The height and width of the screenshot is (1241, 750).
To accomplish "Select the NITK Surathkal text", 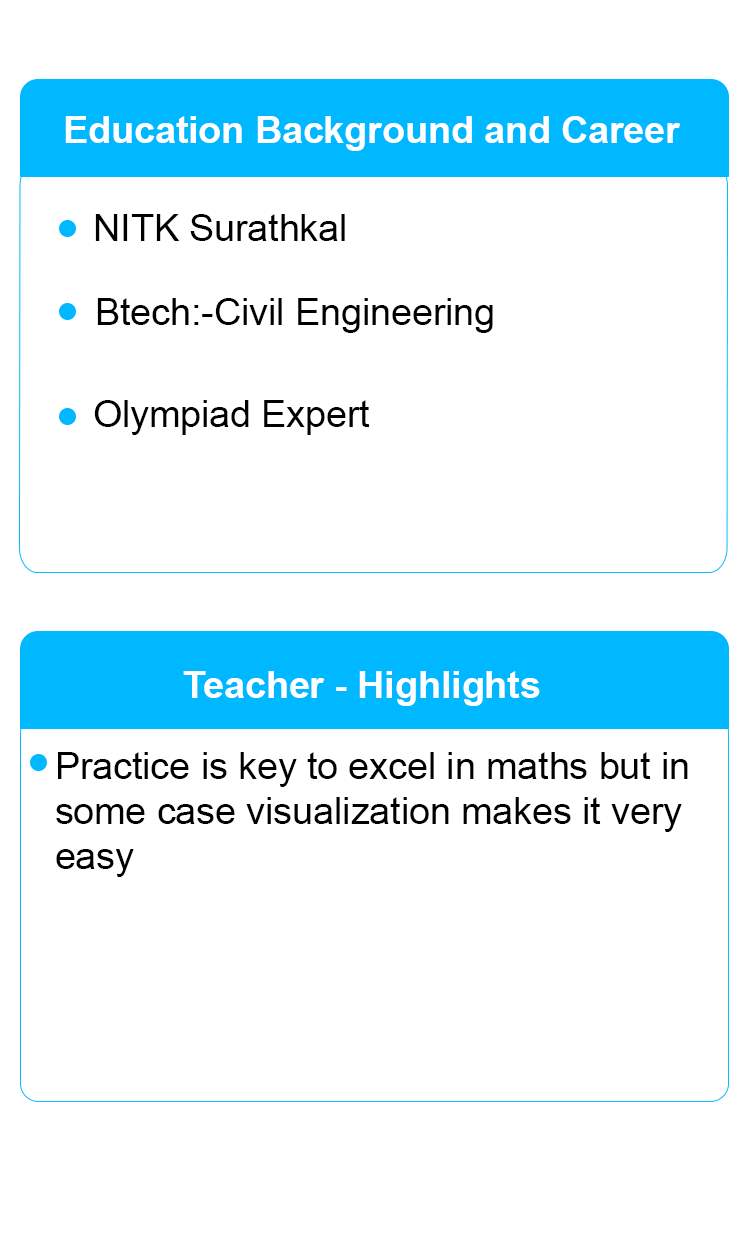I will (220, 229).
